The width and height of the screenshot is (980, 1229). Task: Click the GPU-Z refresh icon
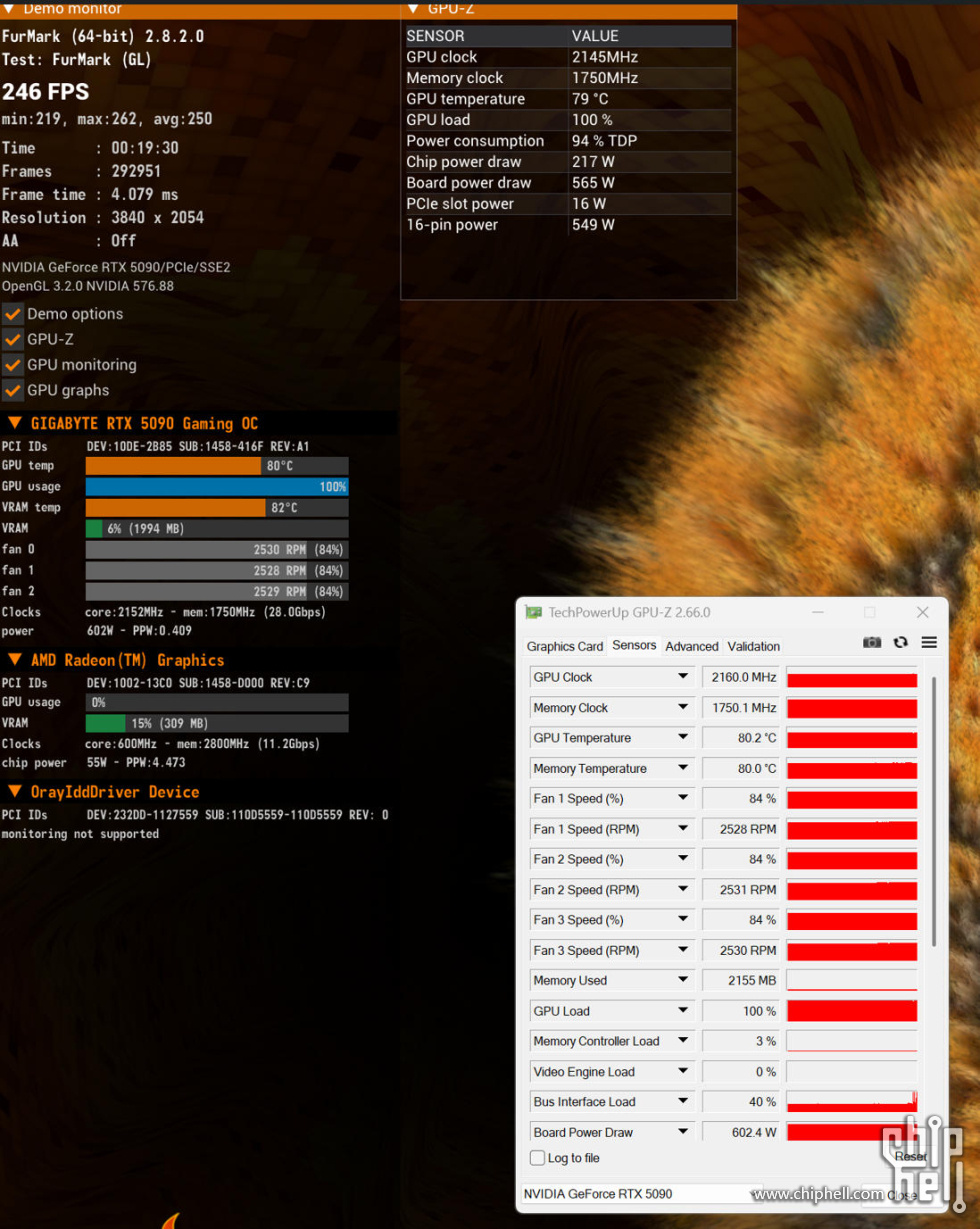pos(901,642)
